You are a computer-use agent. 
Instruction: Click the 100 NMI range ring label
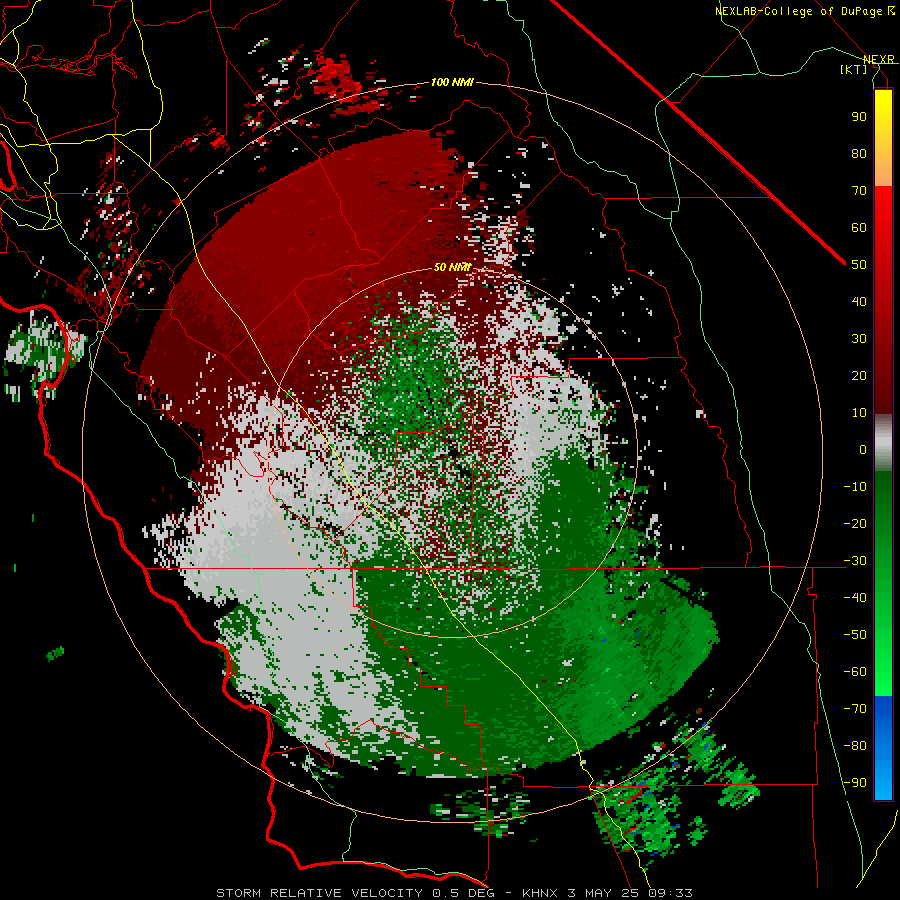[x=452, y=82]
